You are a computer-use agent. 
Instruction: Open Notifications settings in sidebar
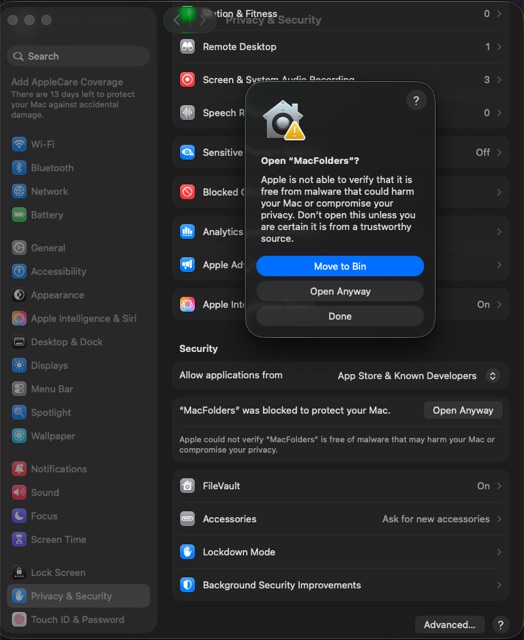78,469
